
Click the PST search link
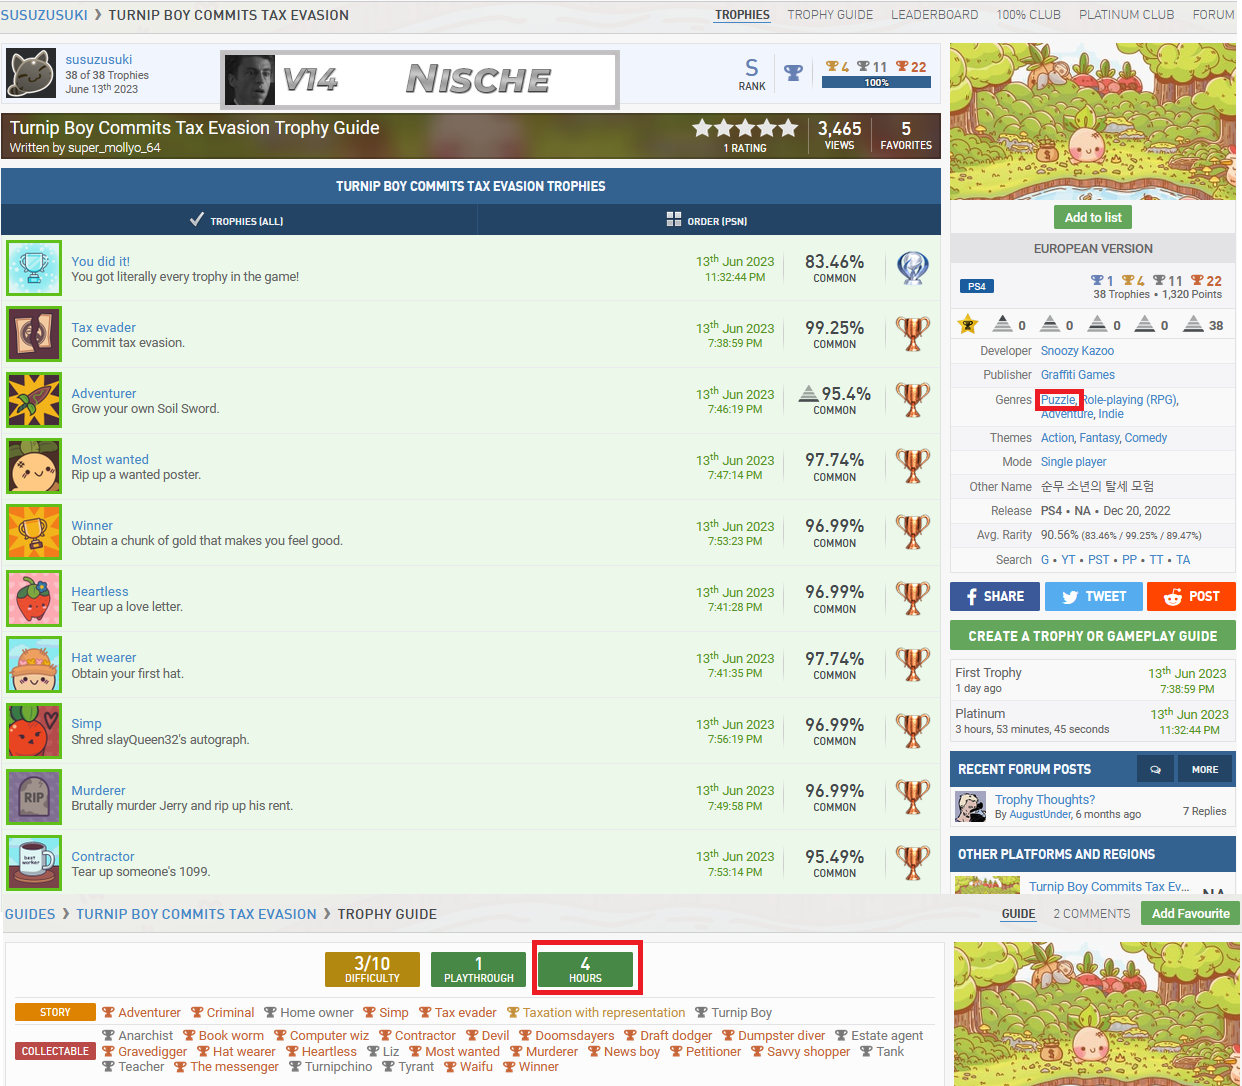tap(1099, 560)
